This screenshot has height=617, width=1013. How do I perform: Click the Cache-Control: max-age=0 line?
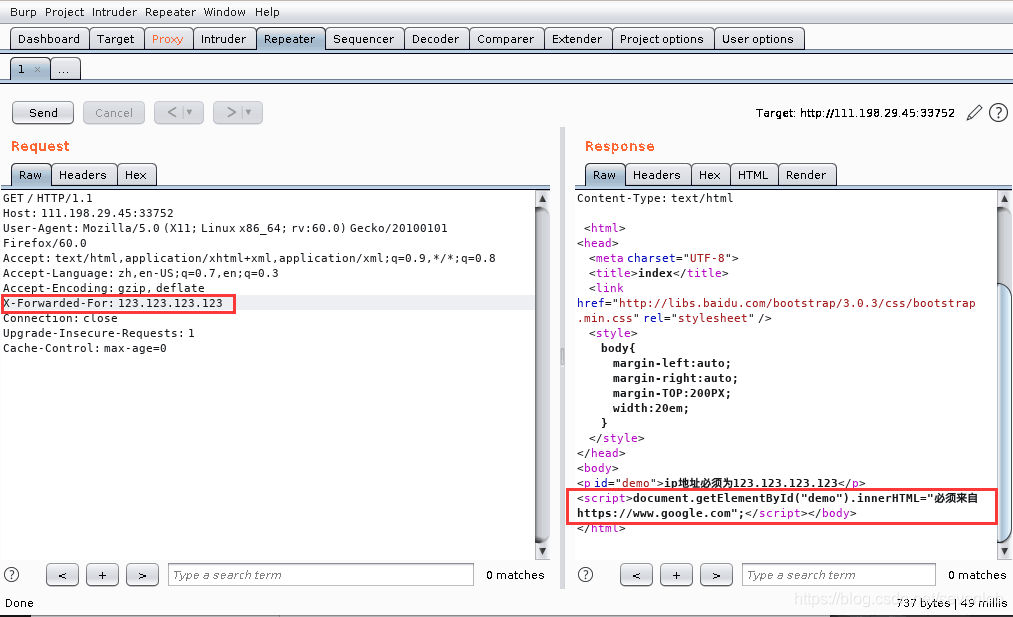coord(85,348)
